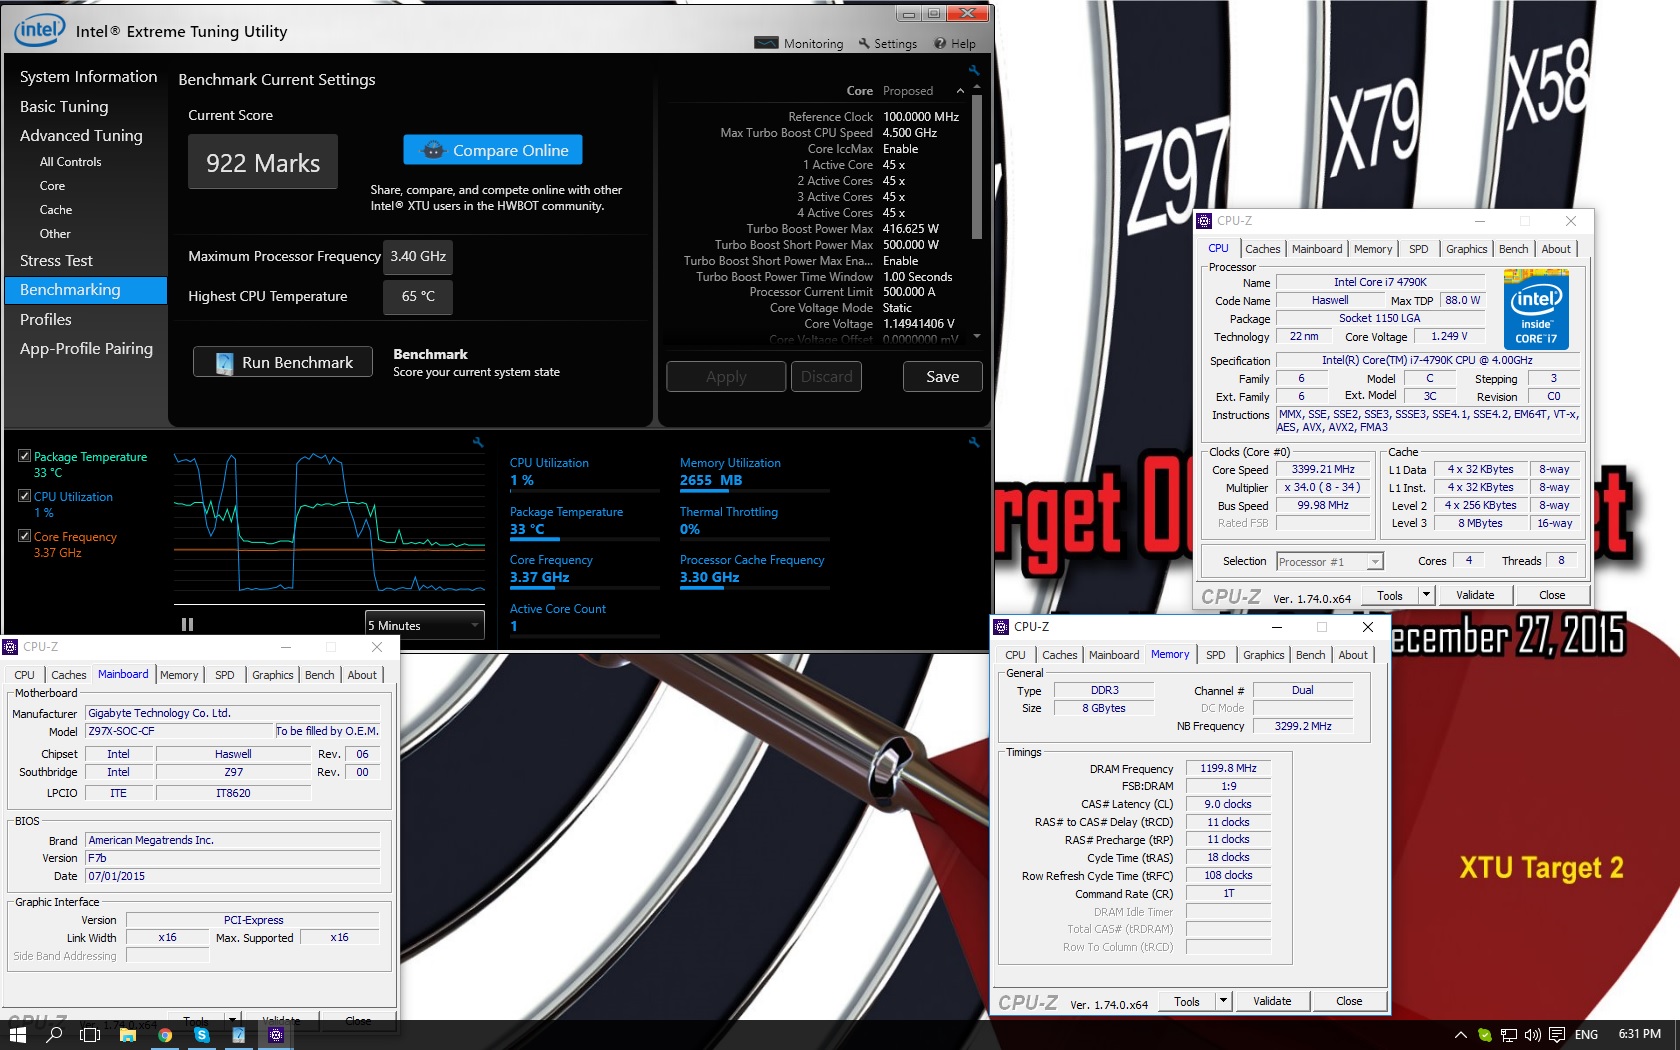The image size is (1680, 1050).
Task: Switch to SPD tab in CPU-Z Memory window
Action: tap(1215, 655)
